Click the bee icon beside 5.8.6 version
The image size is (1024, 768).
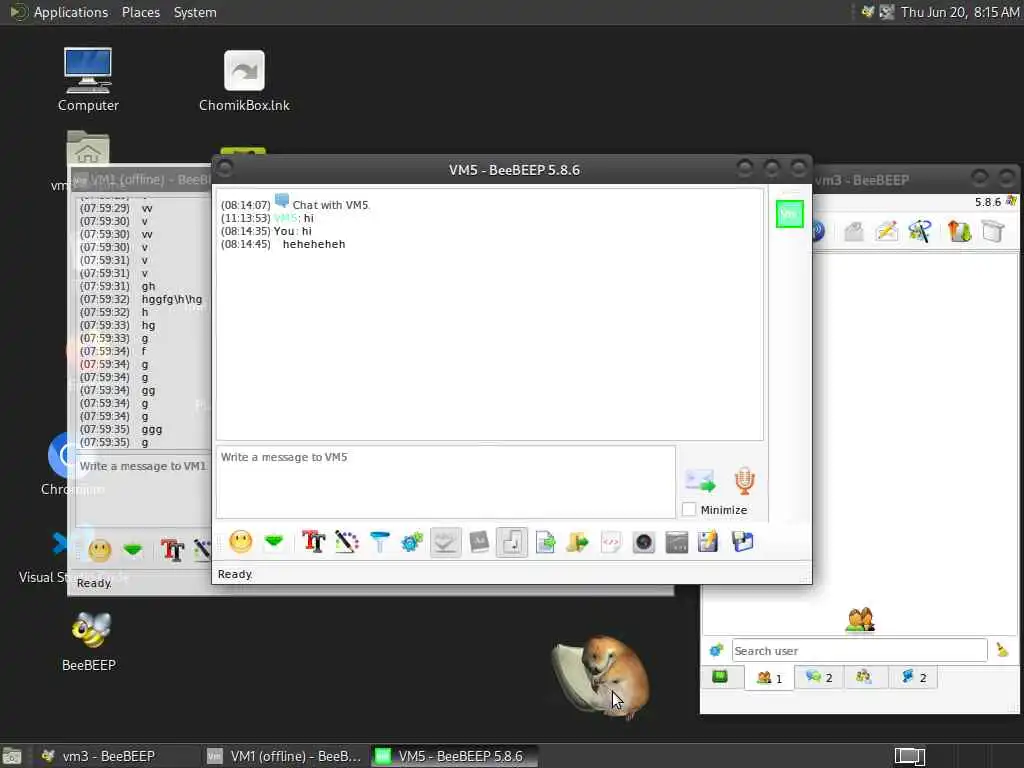point(1012,201)
